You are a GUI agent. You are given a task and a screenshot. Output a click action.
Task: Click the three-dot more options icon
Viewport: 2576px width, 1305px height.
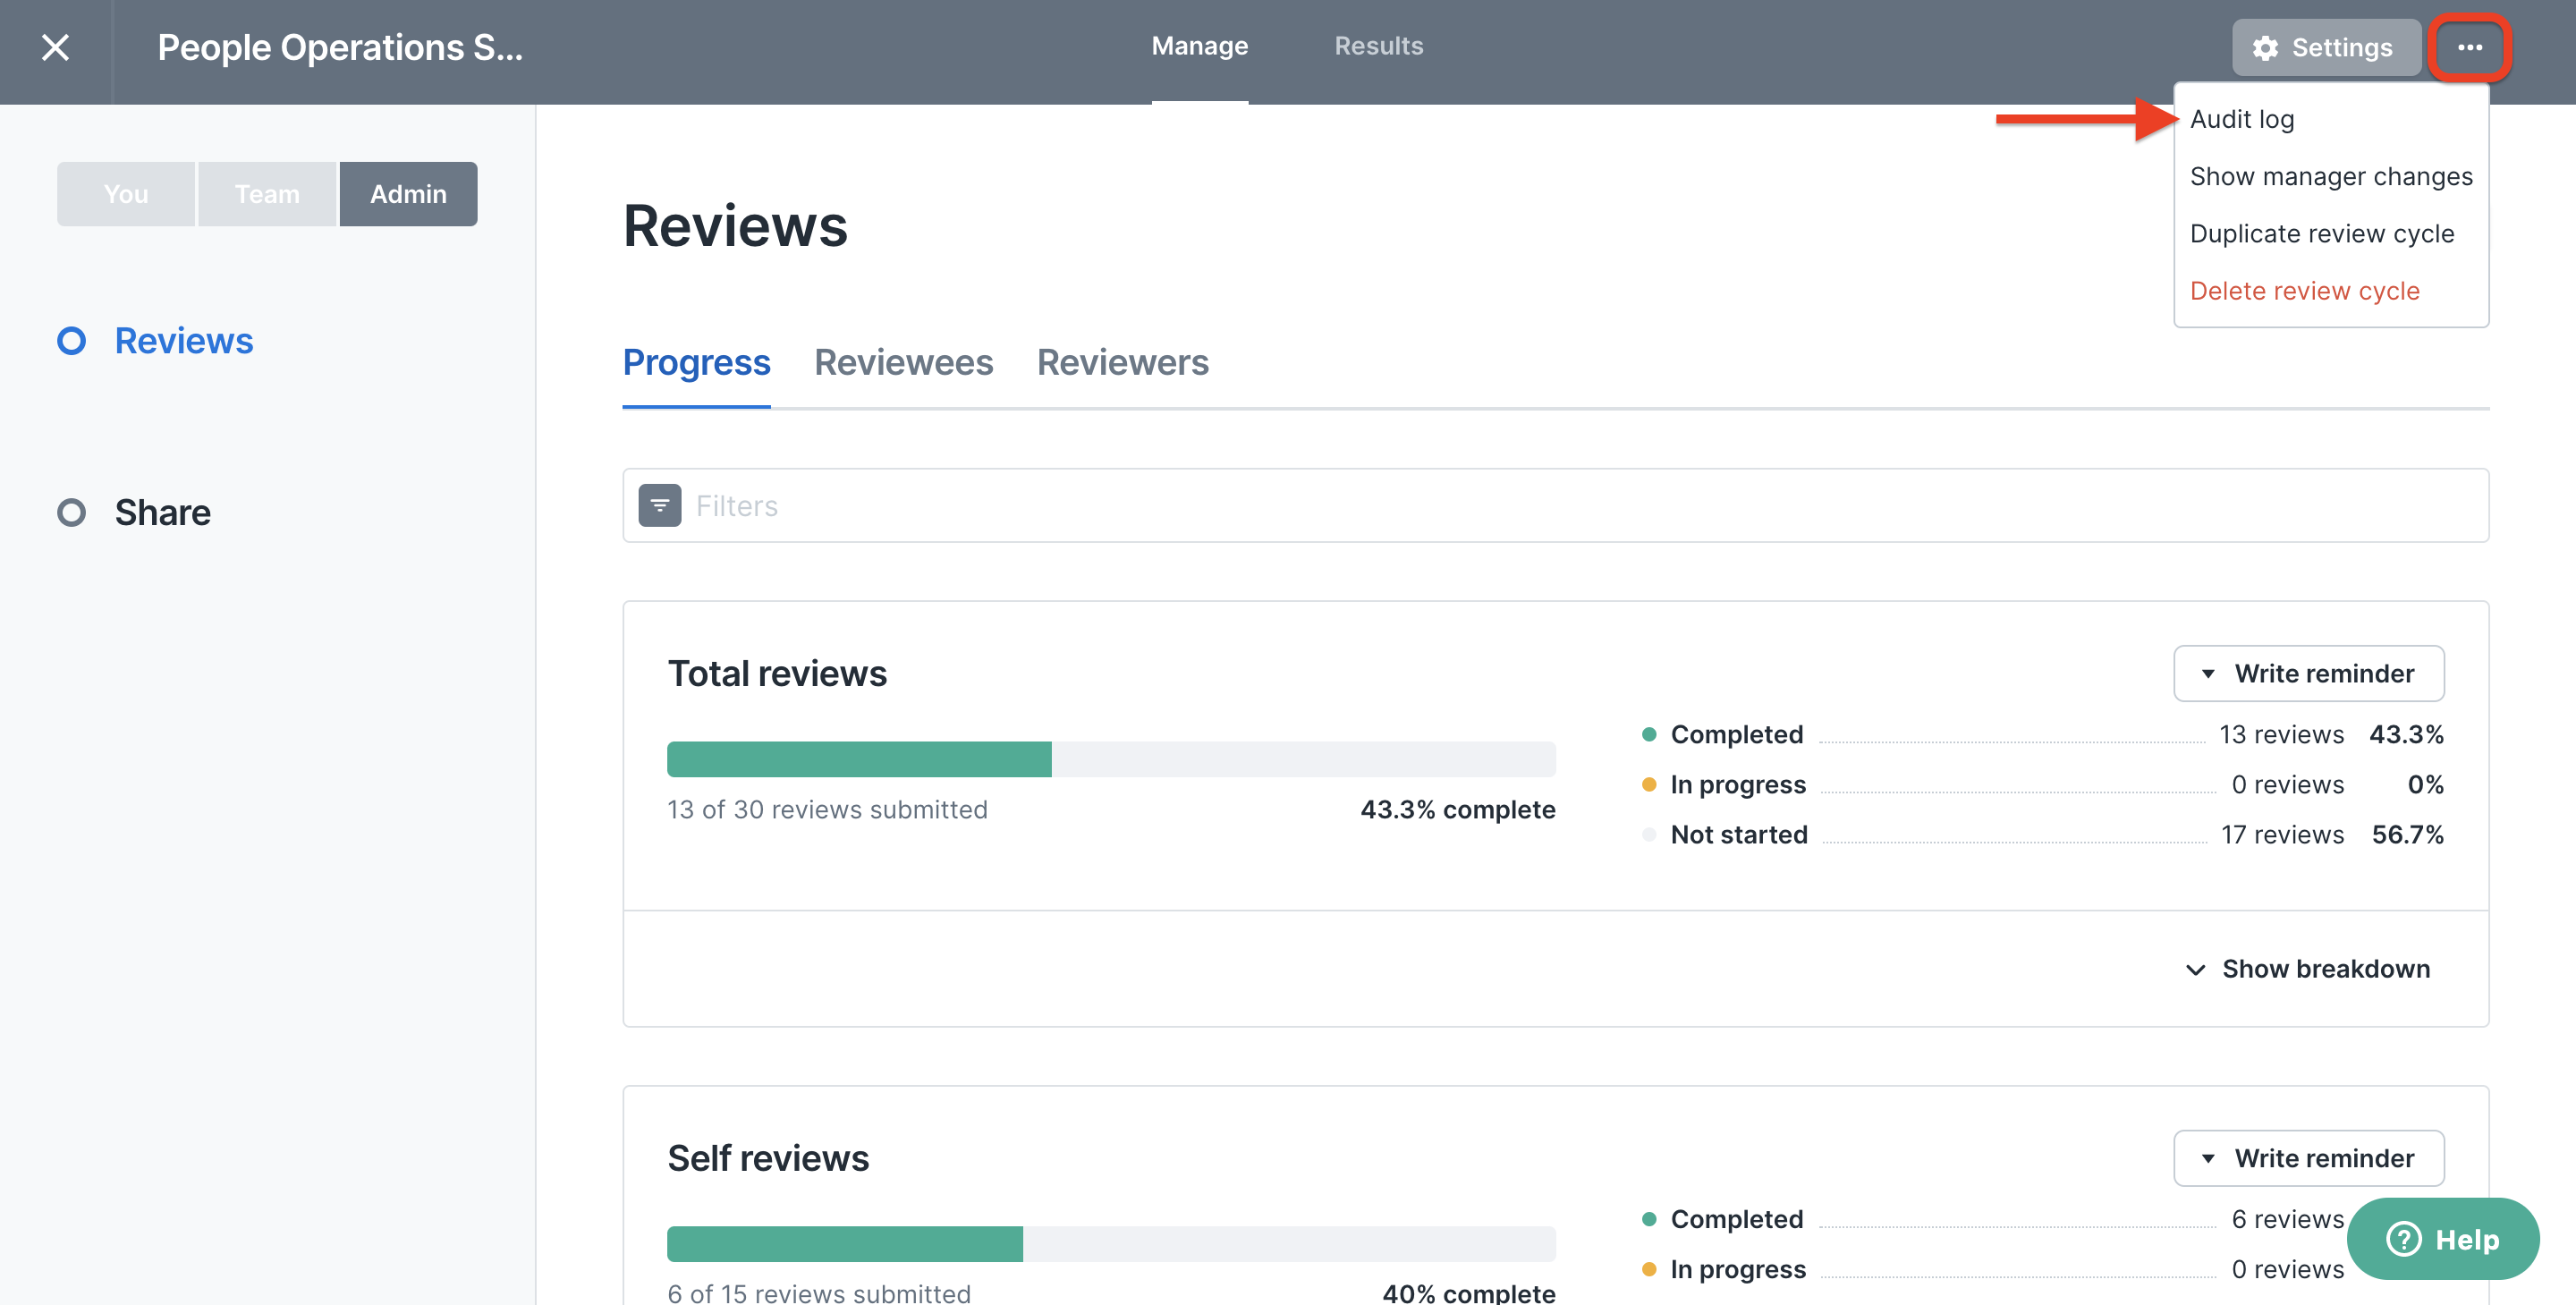coord(2471,45)
